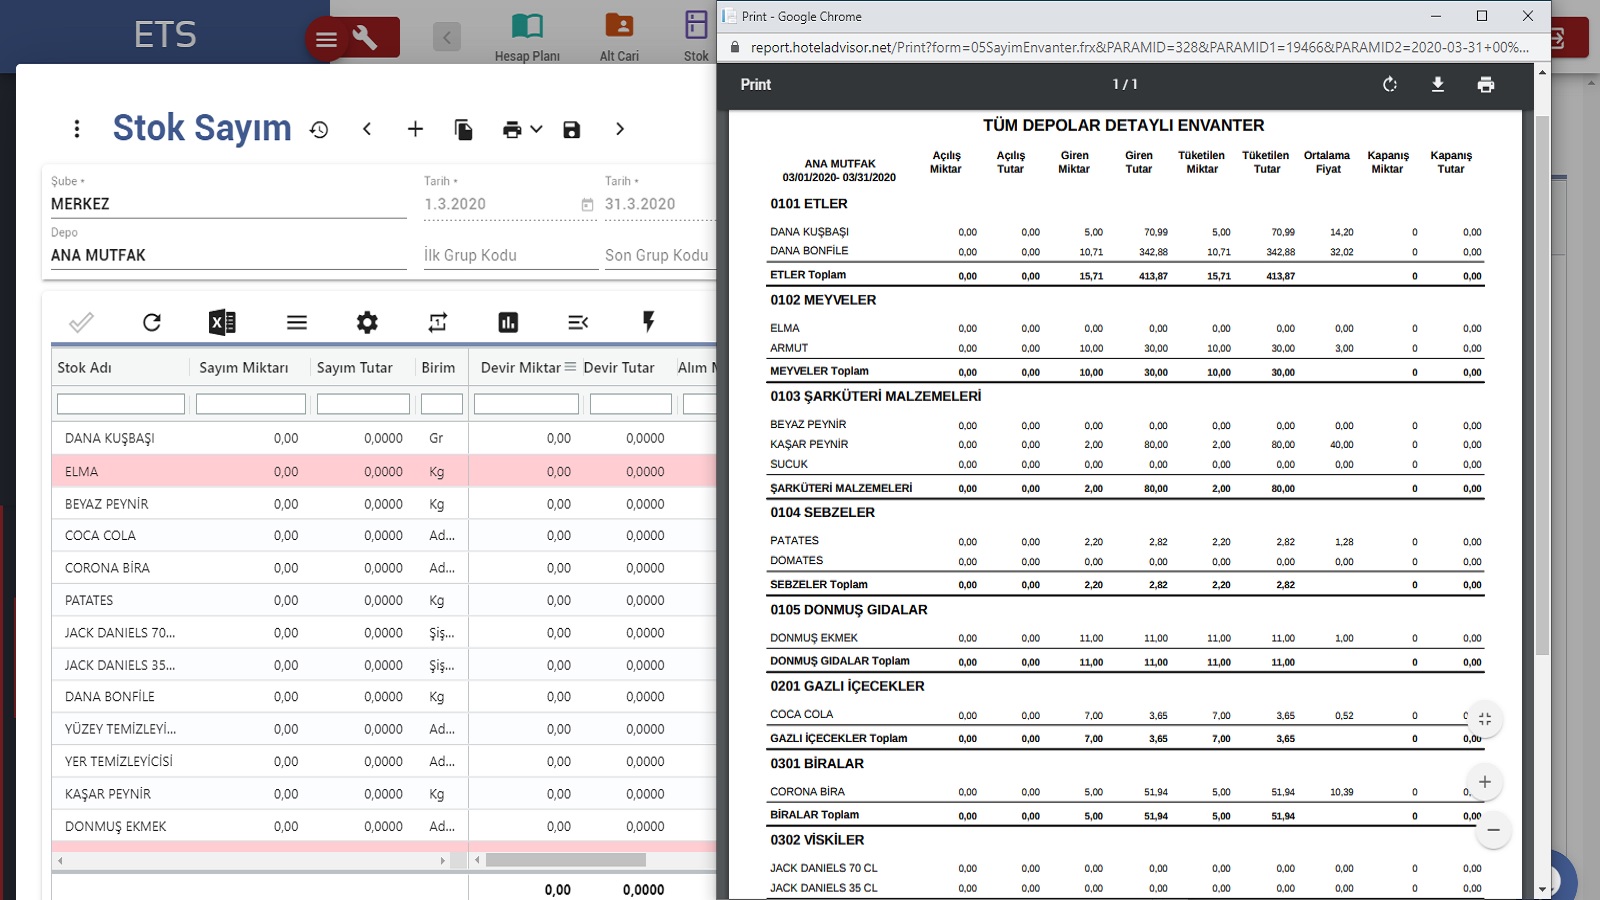The image size is (1600, 900).
Task: Select the DANA KUŞBAŞI row
Action: click(x=384, y=438)
